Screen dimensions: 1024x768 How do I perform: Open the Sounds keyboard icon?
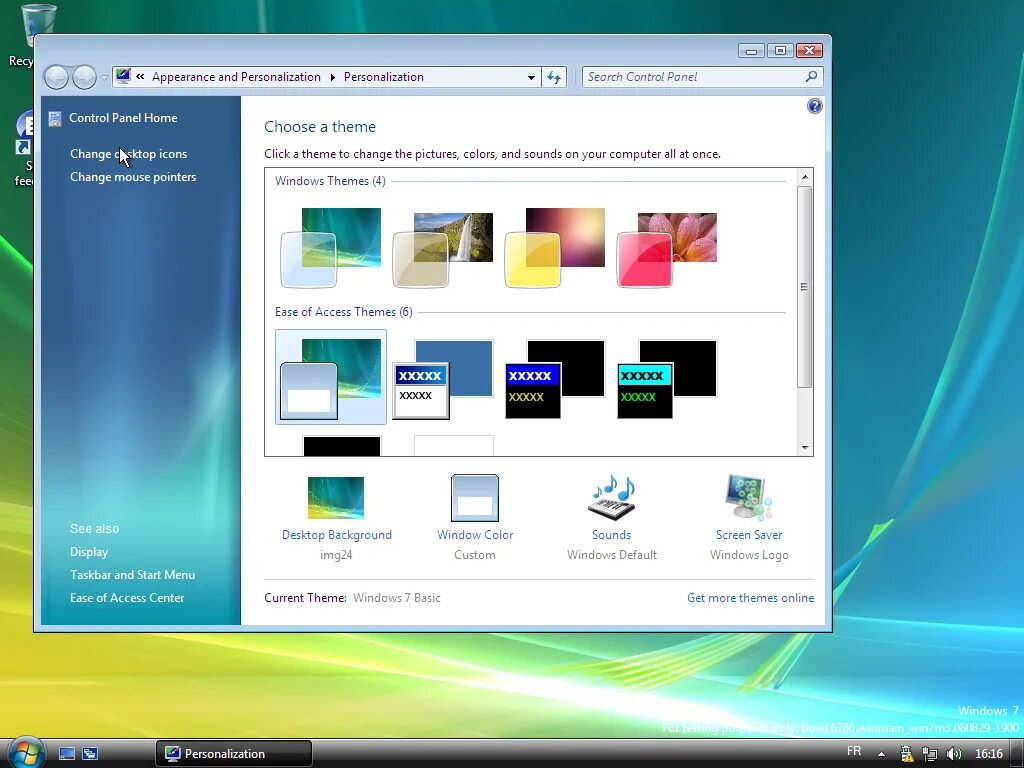(x=612, y=498)
